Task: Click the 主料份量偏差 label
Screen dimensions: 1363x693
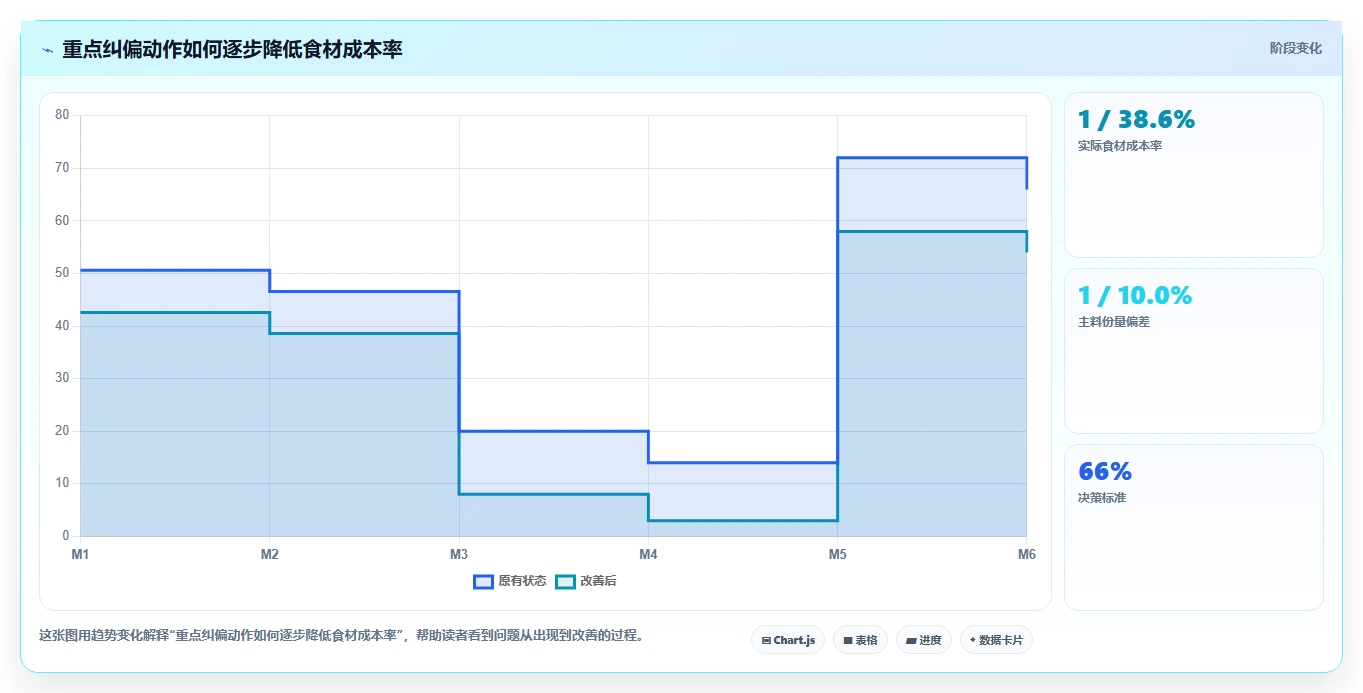Action: (1114, 322)
